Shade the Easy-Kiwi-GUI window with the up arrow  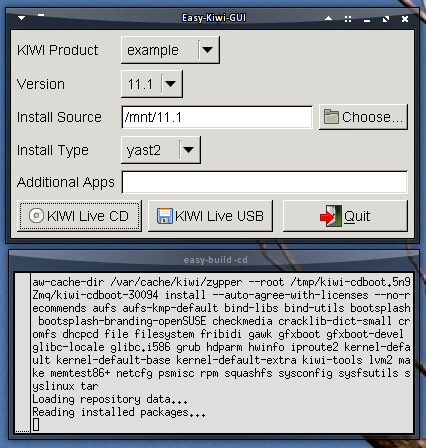tap(329, 18)
